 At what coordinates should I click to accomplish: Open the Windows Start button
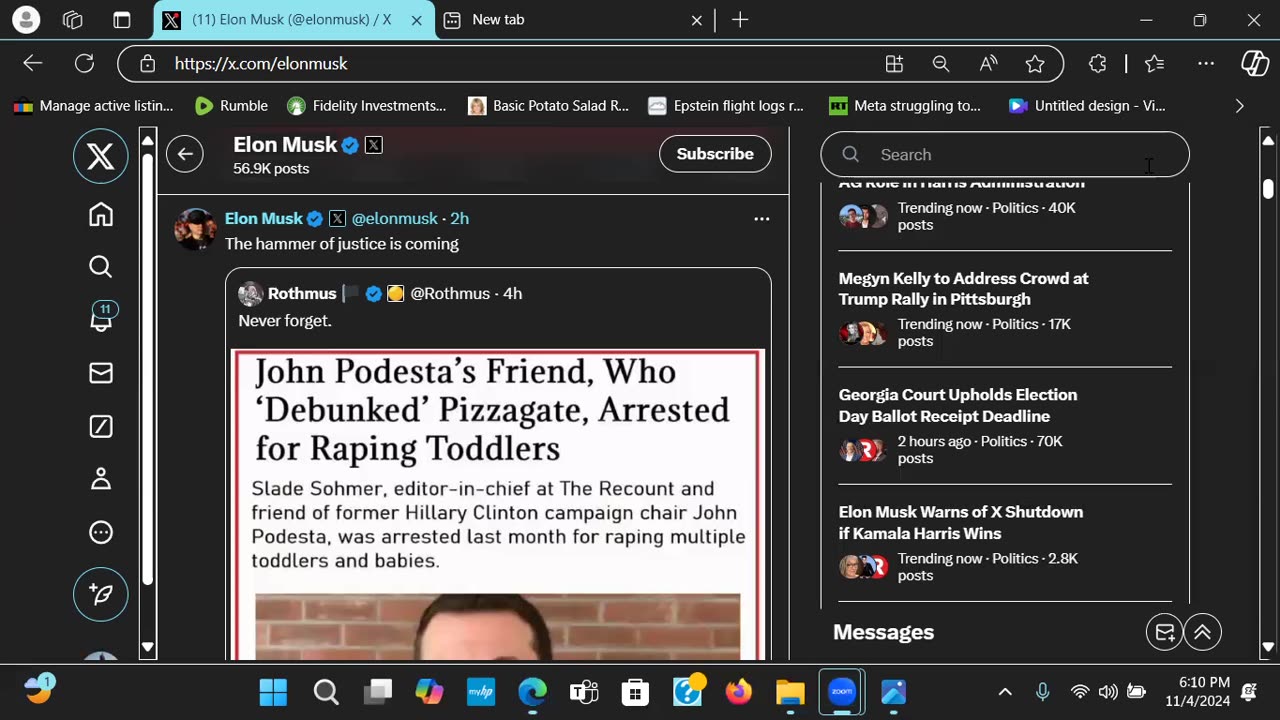(x=273, y=692)
